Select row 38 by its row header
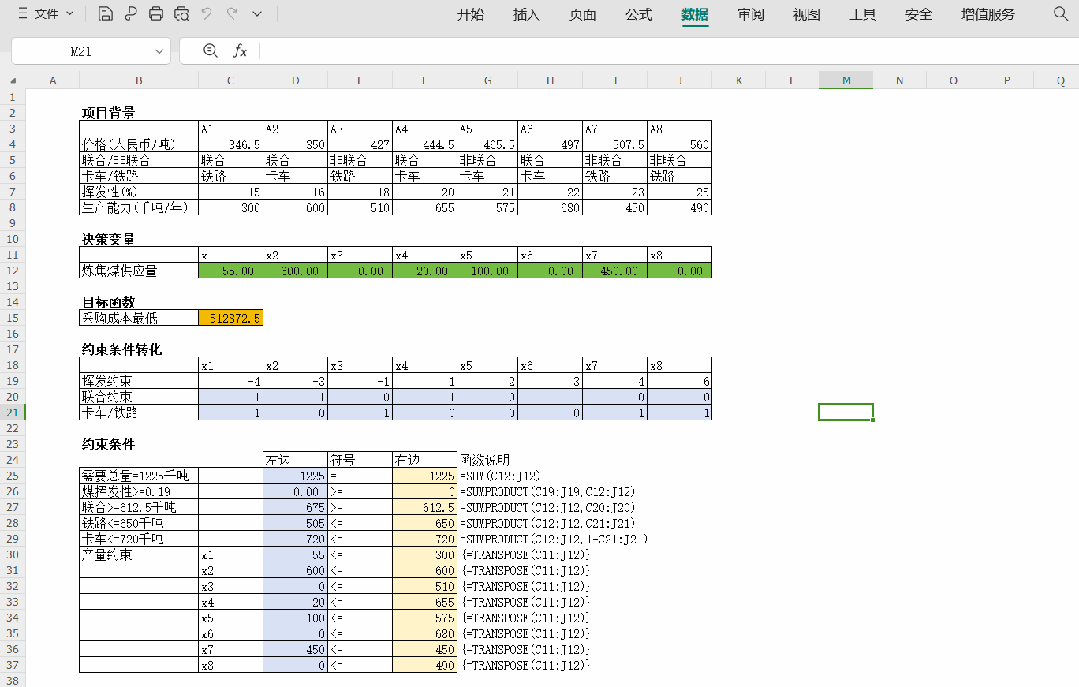This screenshot has width=1079, height=687. point(12,680)
